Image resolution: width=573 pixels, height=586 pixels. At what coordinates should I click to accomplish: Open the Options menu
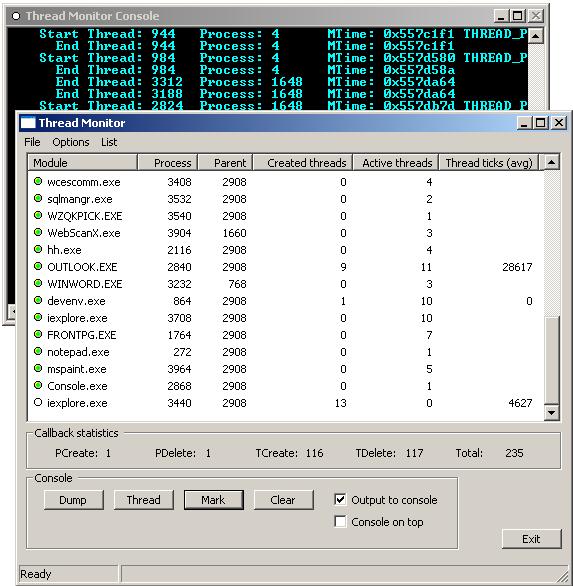tap(71, 142)
